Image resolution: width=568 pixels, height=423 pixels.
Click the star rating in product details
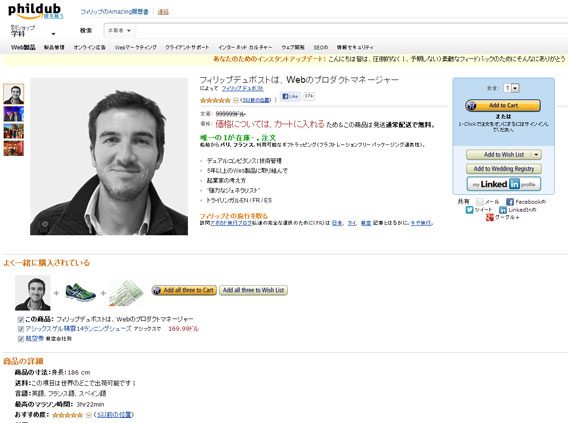click(67, 415)
